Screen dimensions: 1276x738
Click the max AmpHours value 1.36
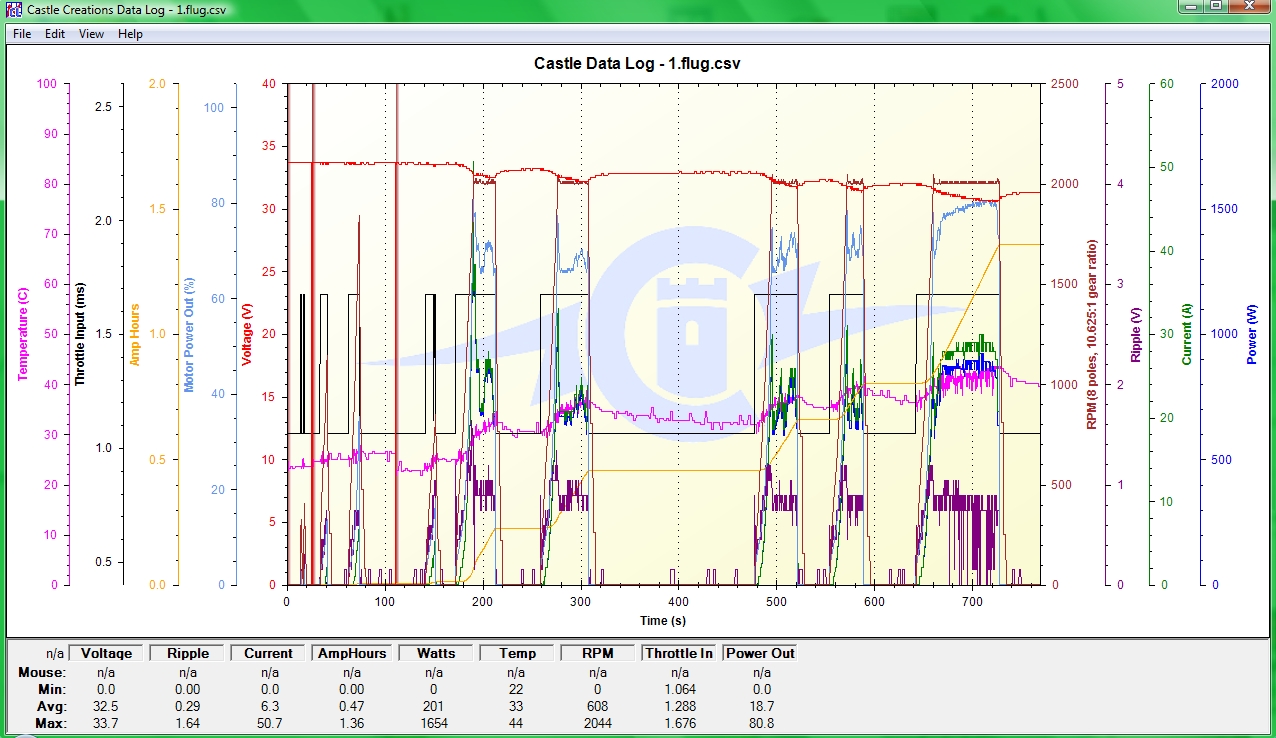351,723
